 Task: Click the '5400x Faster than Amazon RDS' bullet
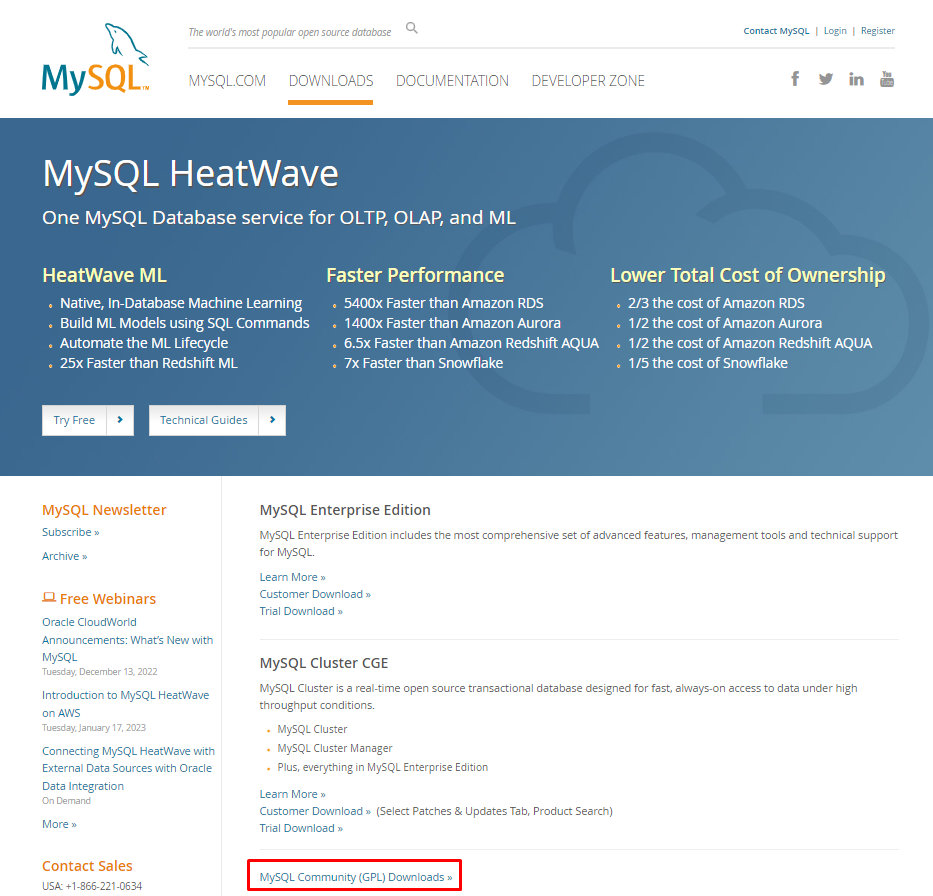point(443,303)
